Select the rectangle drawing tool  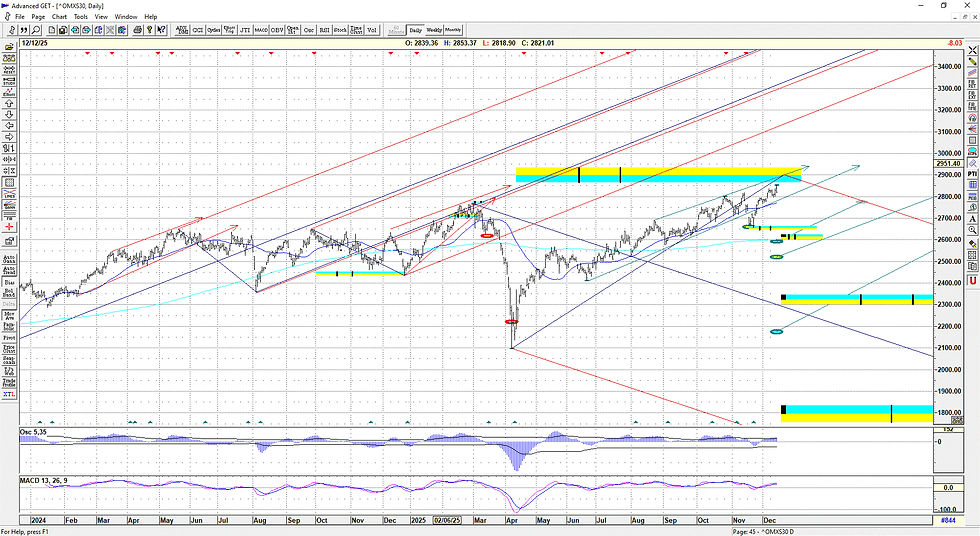coord(972,139)
